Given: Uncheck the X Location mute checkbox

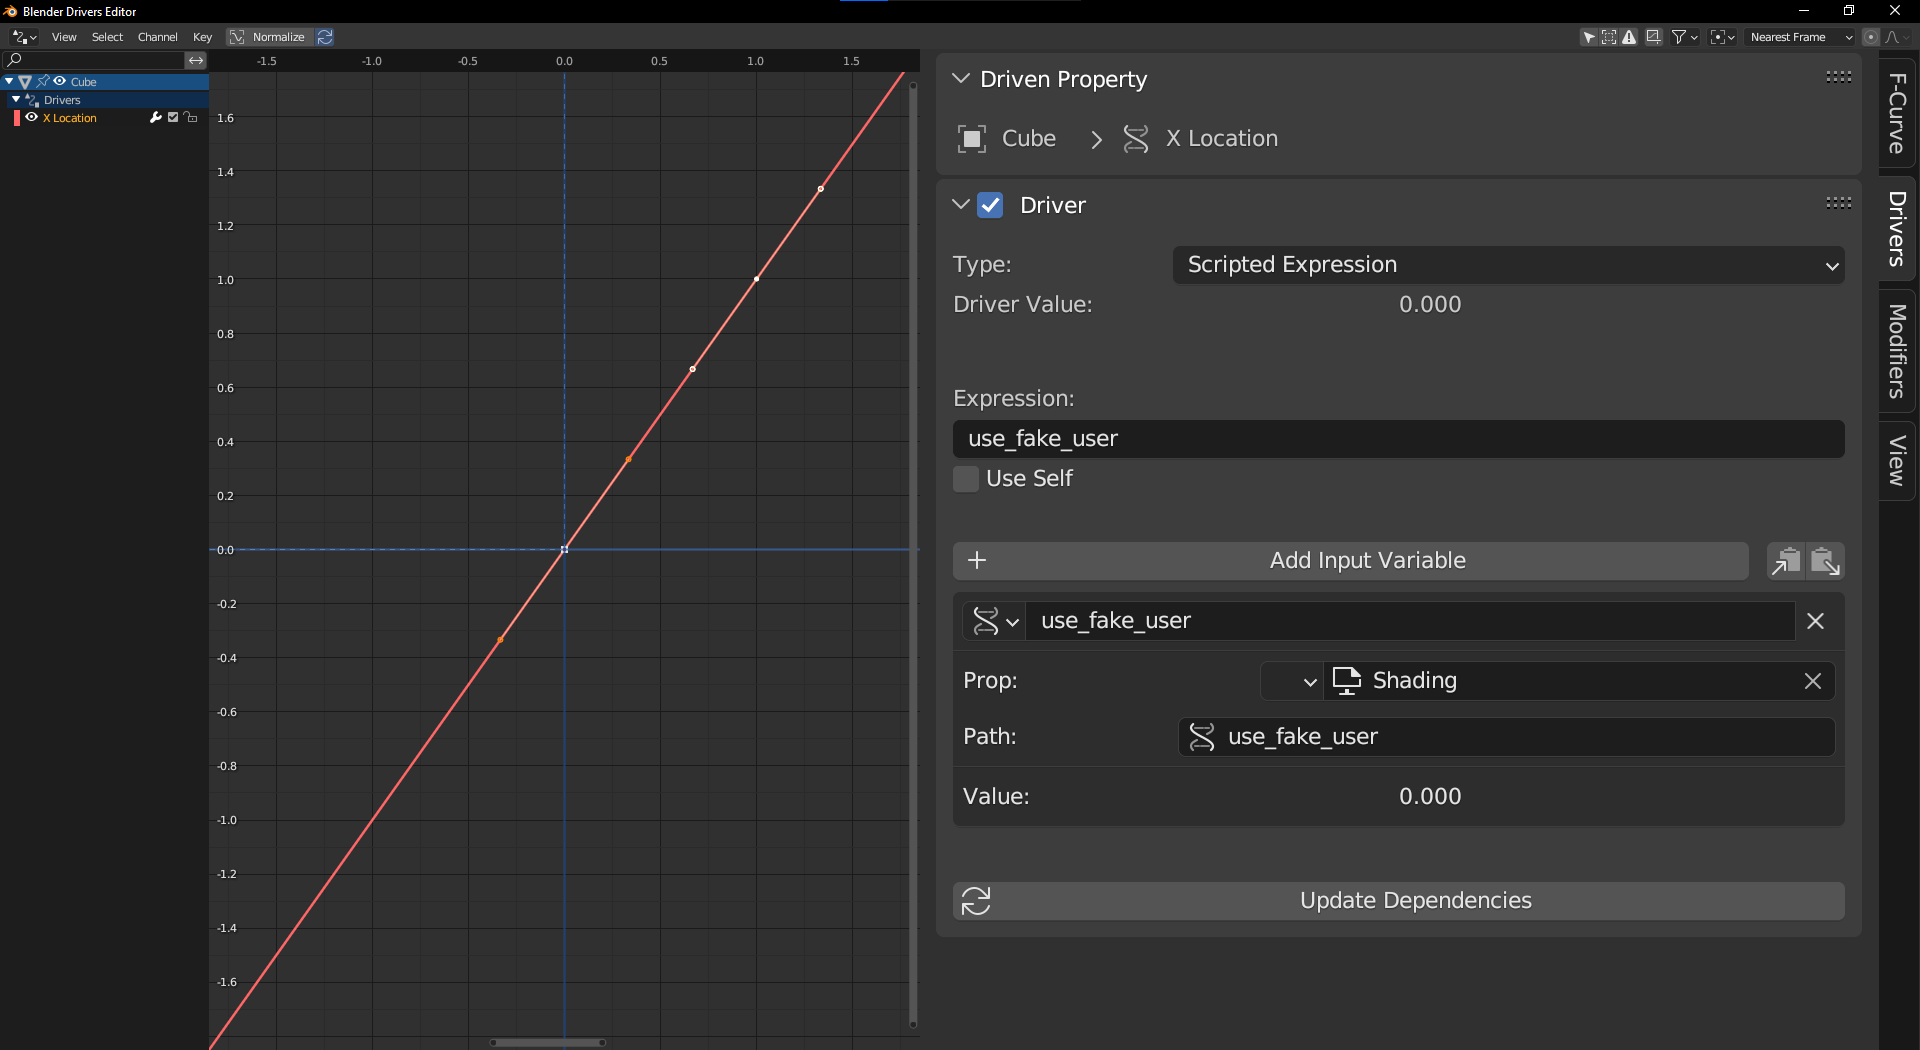Looking at the screenshot, I should [x=173, y=117].
